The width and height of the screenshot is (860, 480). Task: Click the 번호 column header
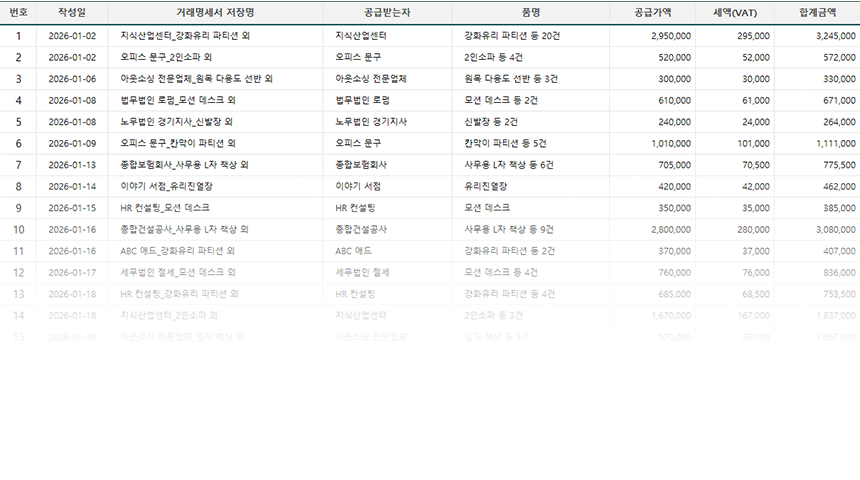18,12
